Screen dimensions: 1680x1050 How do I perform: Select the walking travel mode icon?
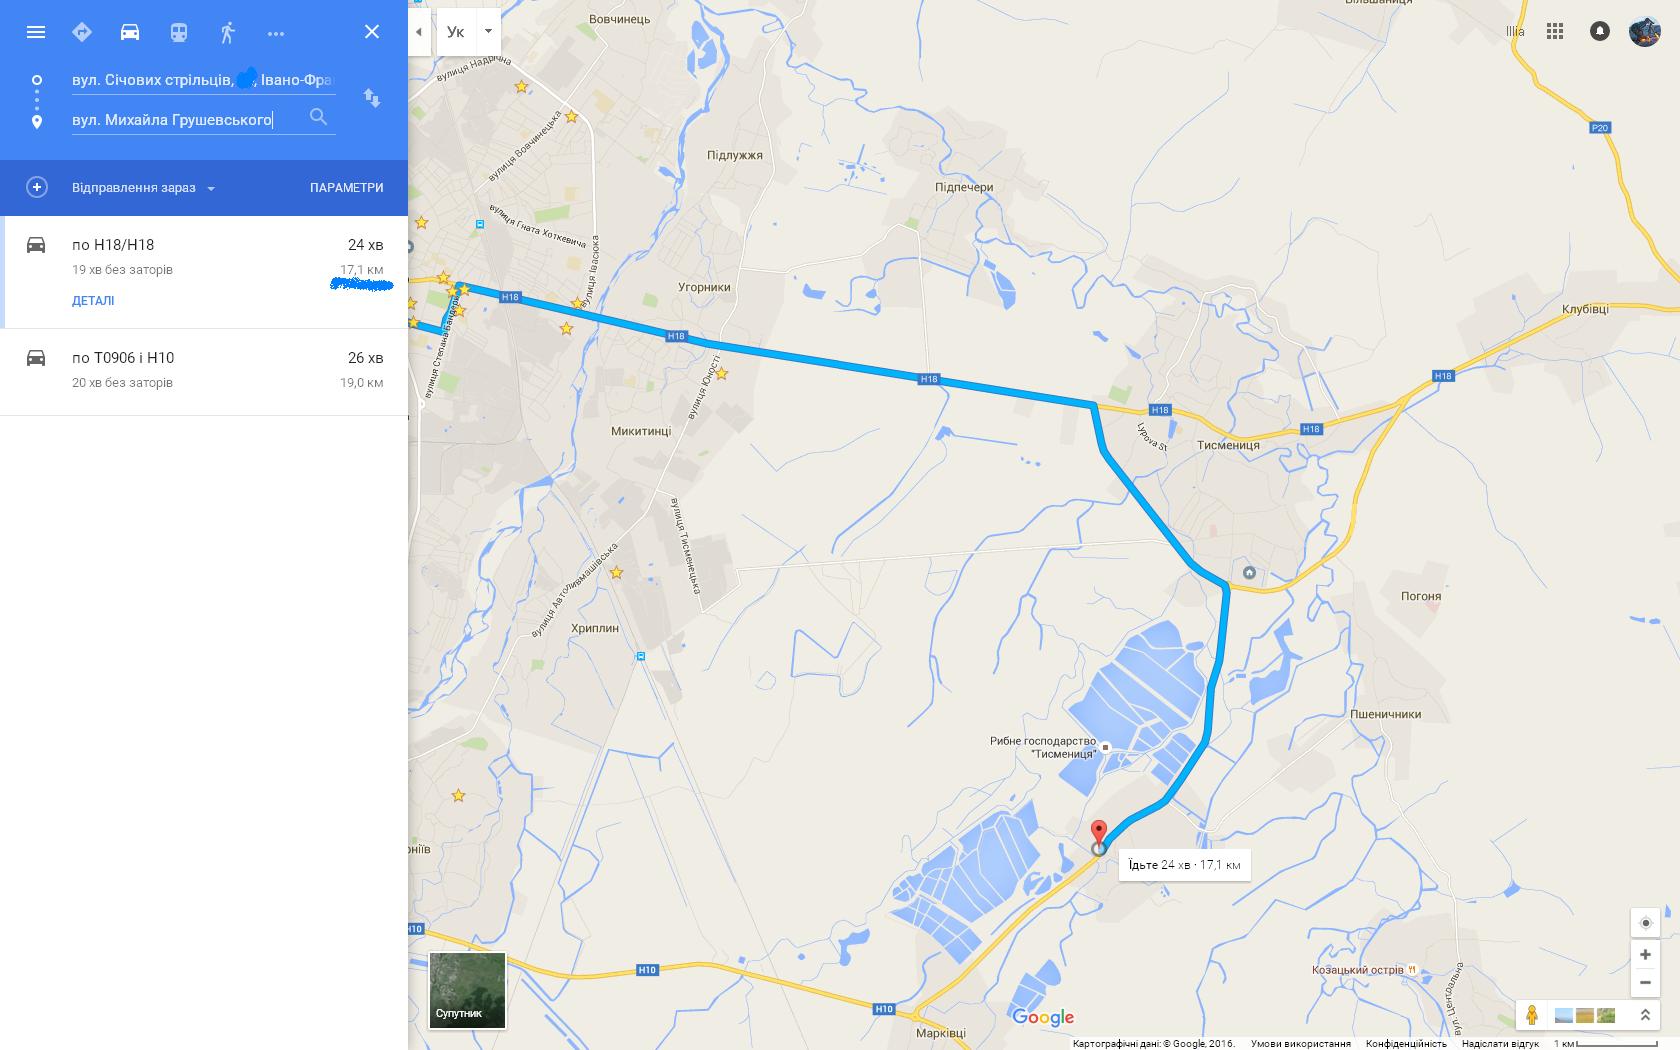(227, 32)
